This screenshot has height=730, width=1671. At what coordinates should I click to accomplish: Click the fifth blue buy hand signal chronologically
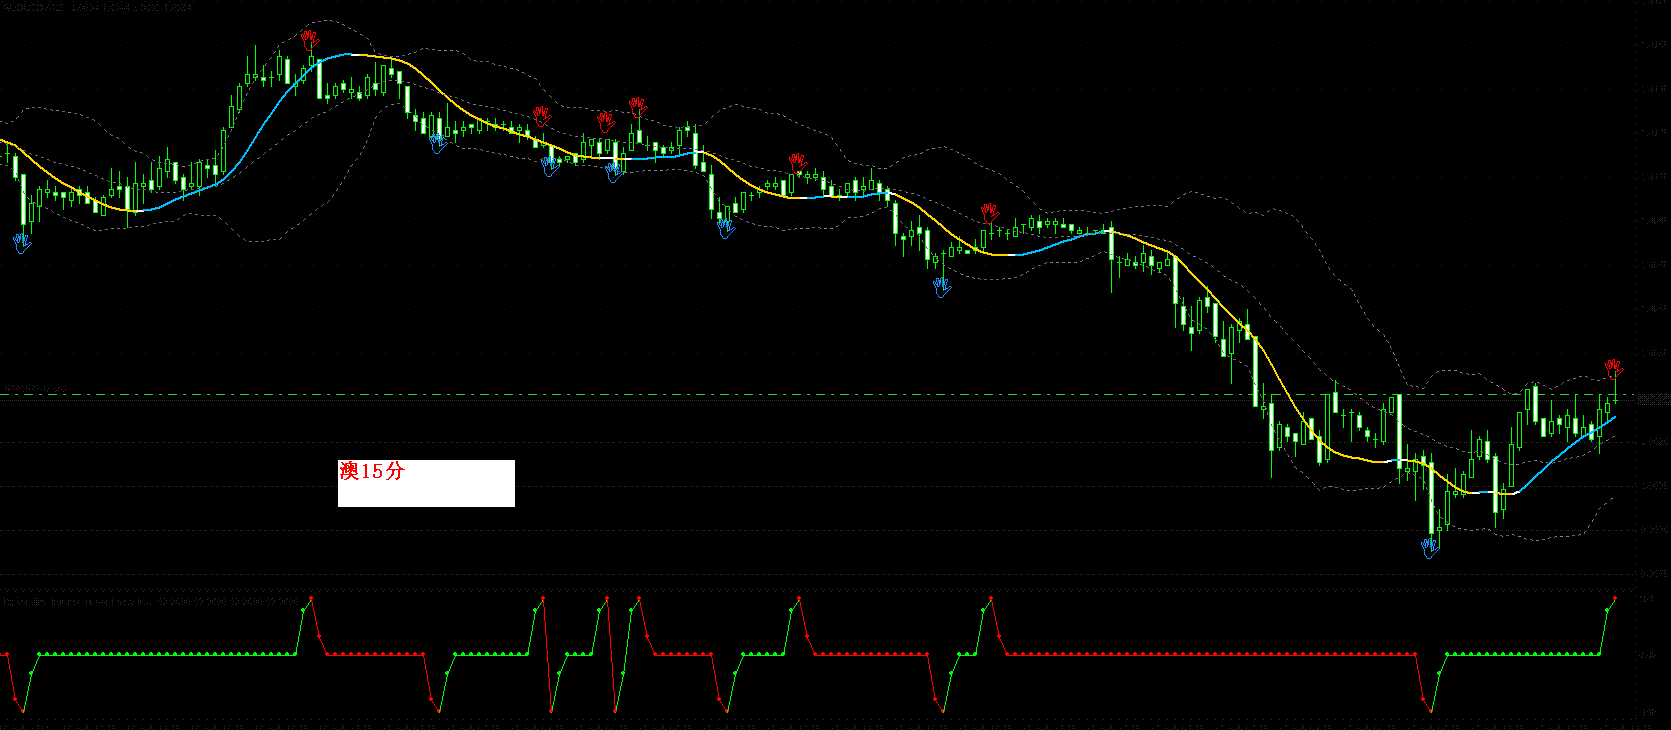726,228
